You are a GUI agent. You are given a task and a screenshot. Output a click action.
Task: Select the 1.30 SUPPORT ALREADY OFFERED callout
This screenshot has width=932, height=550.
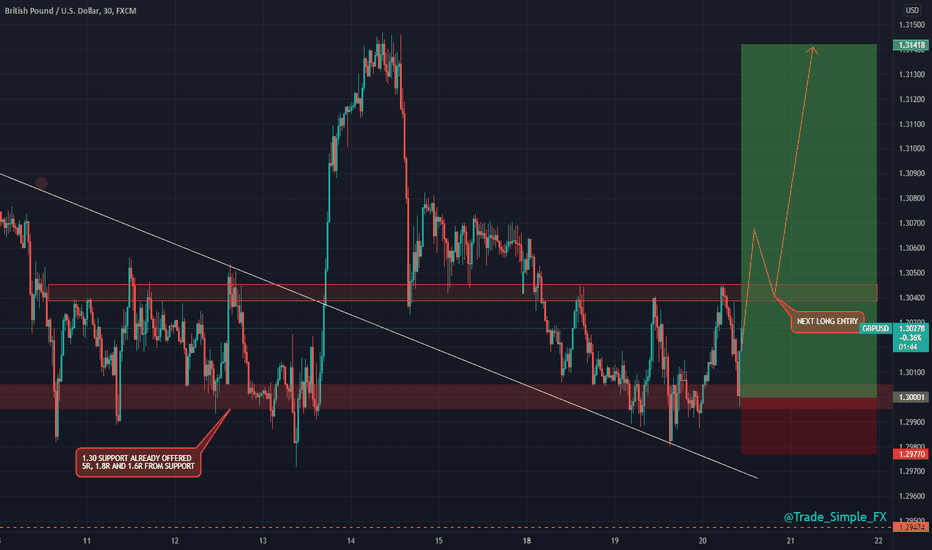pyautogui.click(x=138, y=462)
